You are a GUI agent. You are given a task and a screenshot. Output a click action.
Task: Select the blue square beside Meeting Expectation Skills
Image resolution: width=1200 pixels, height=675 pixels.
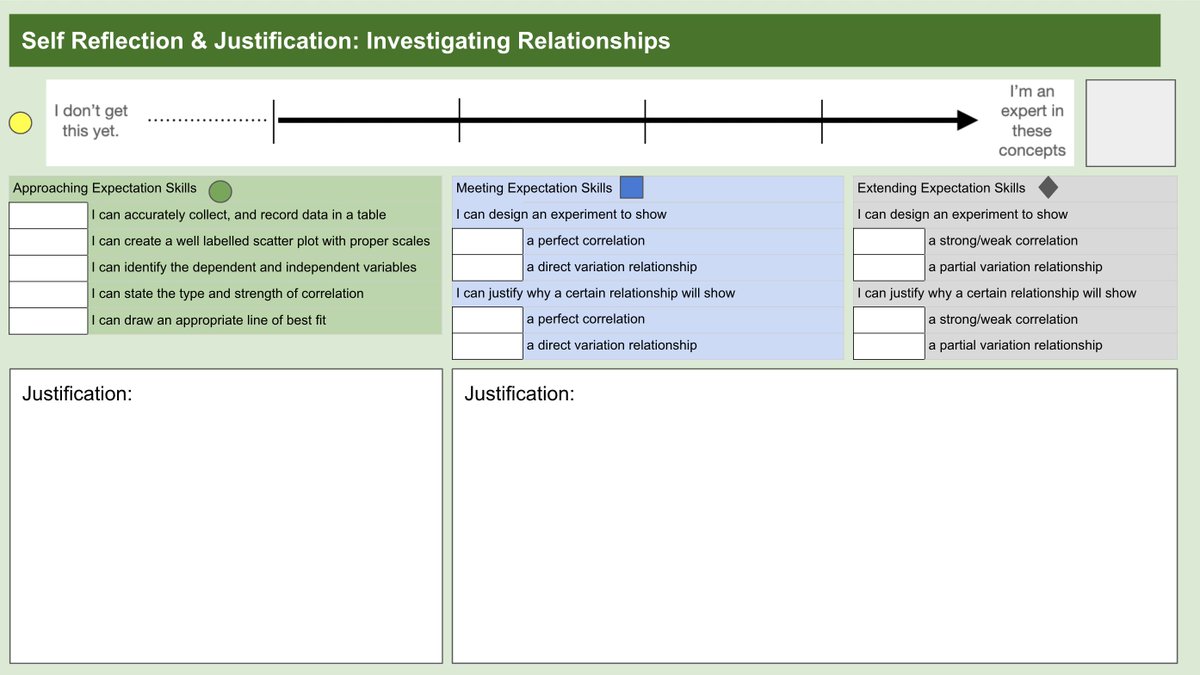(x=631, y=186)
